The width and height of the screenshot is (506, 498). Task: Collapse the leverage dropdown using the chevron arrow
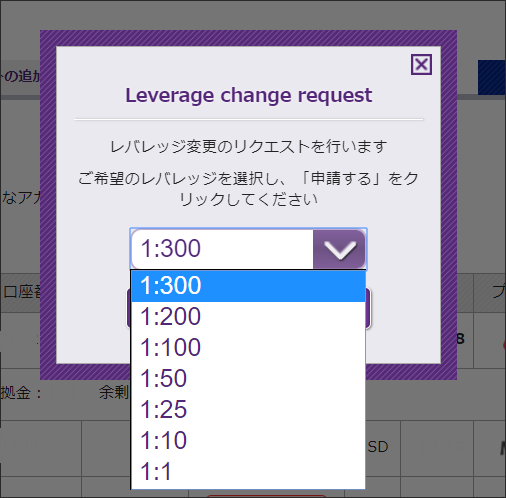point(339,249)
